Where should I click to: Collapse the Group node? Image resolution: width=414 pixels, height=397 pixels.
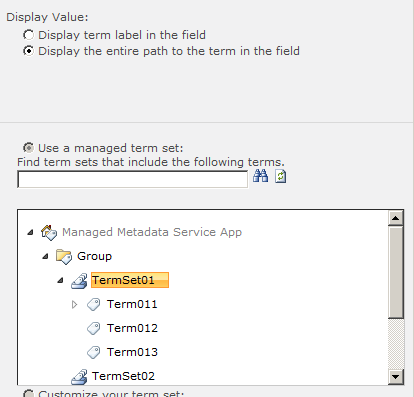coord(45,256)
